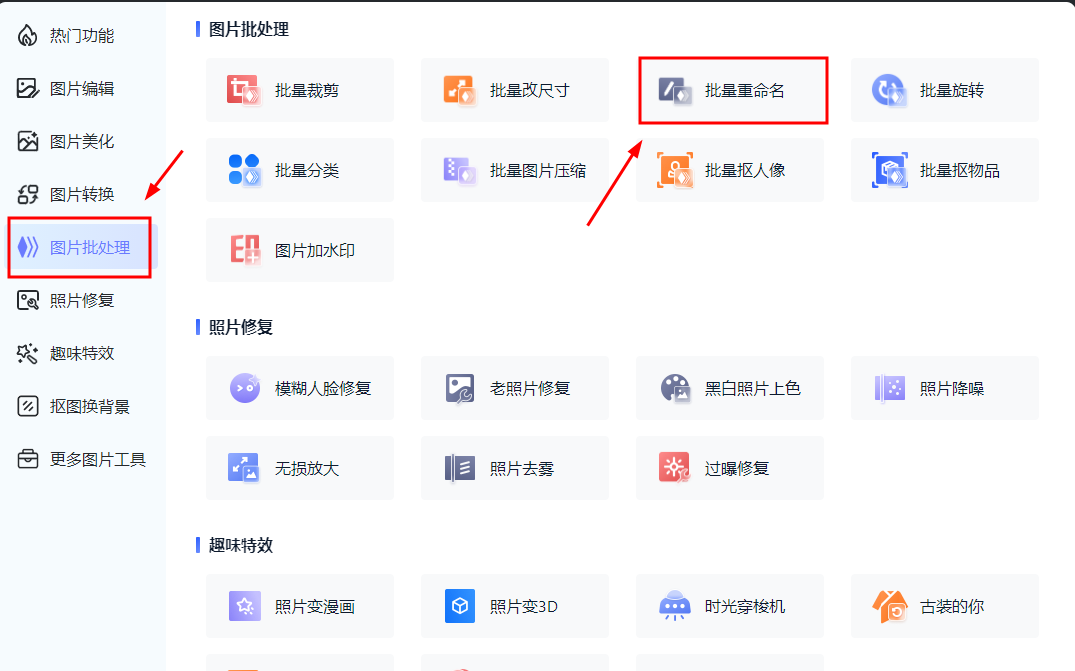Click the 图片加水印 watermark icon
The image size is (1075, 671).
245,250
